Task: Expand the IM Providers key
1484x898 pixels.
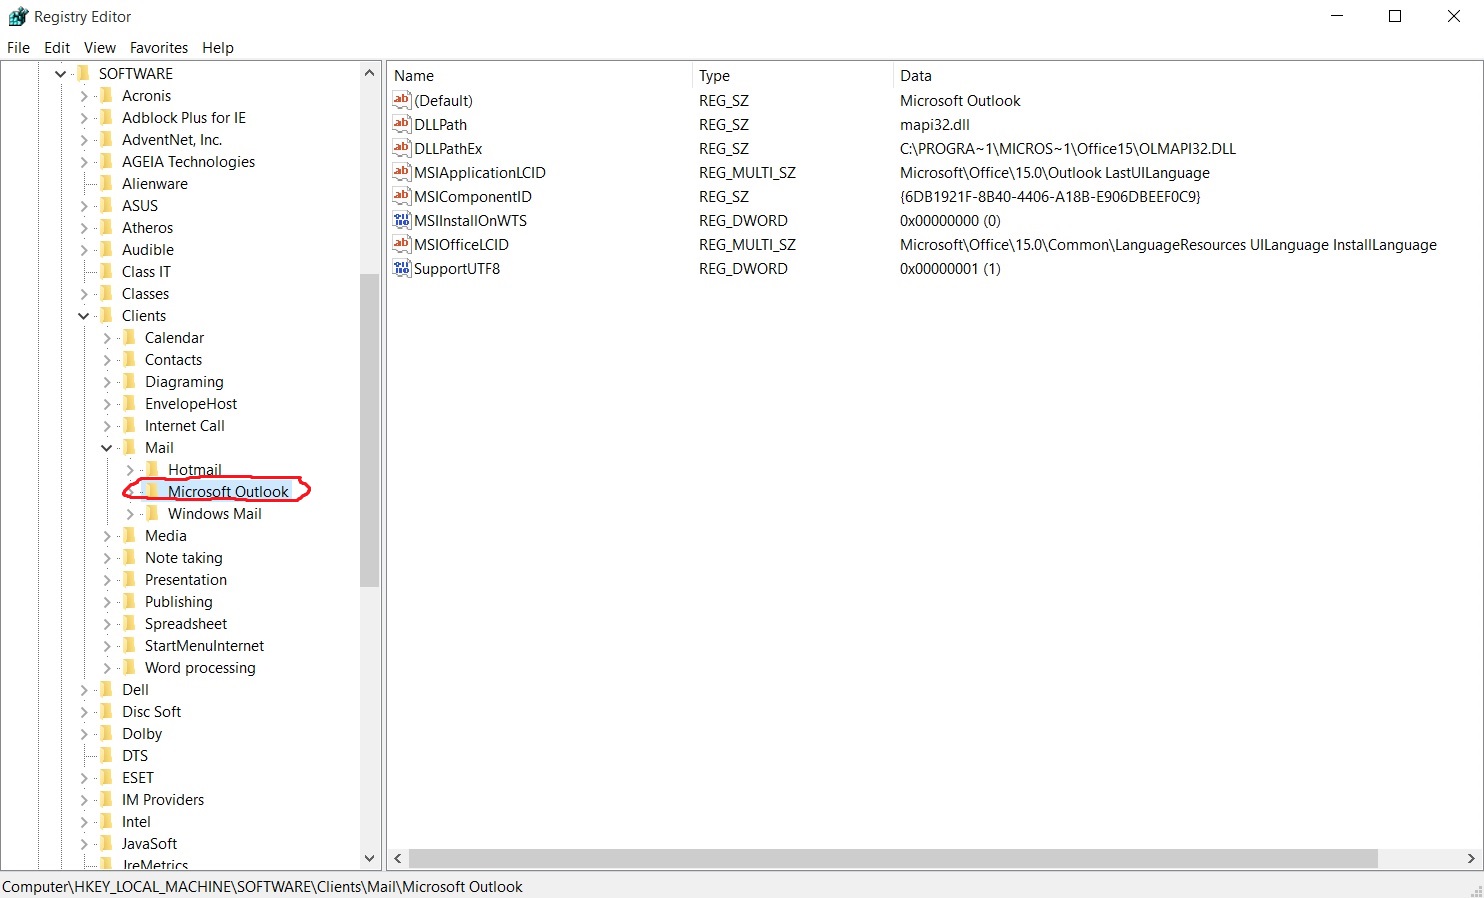Action: click(84, 800)
